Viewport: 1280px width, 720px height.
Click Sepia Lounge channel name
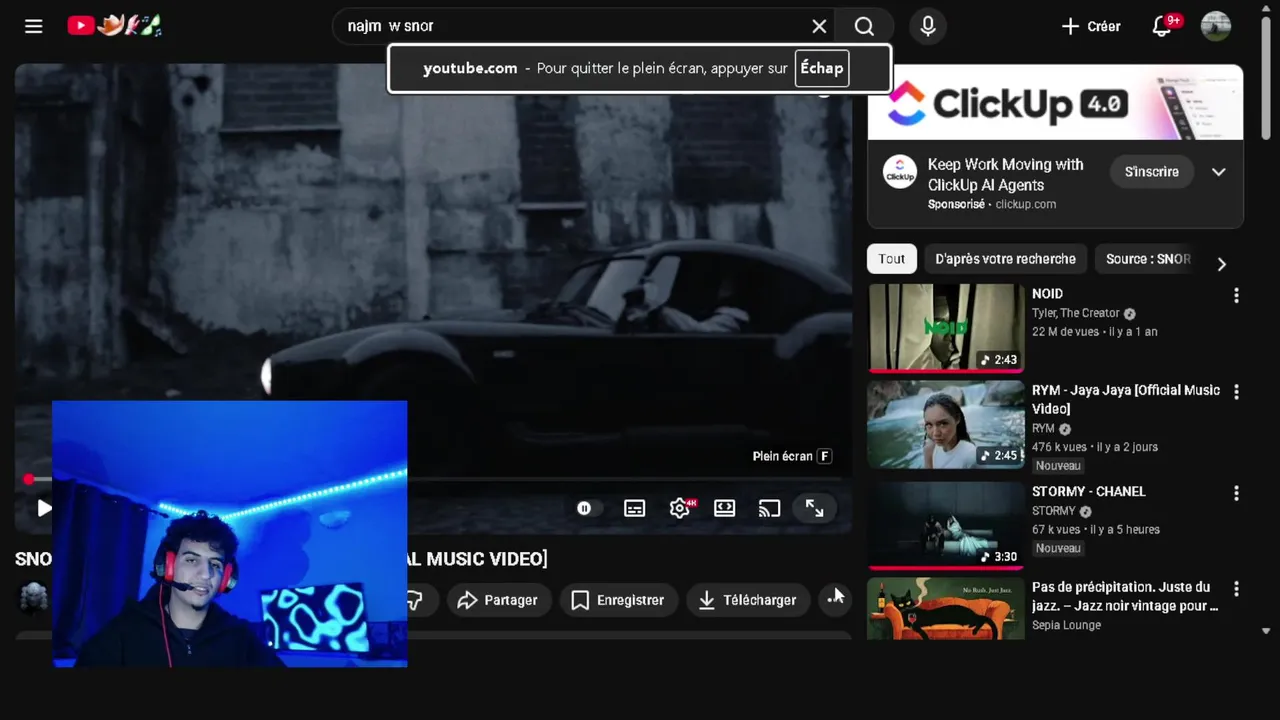[1066, 625]
